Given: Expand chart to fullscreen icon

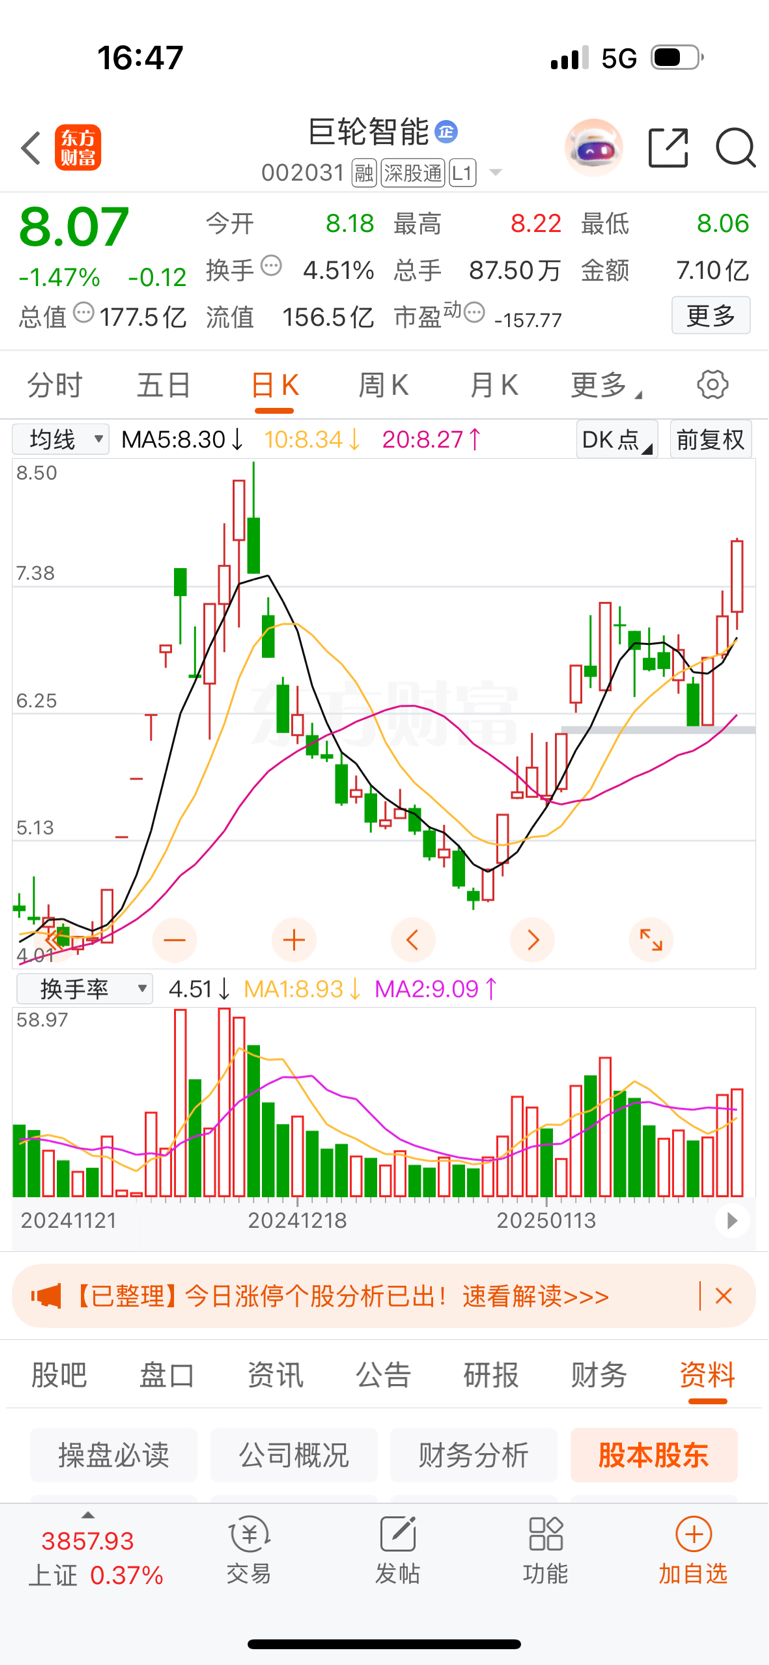Looking at the screenshot, I should [x=651, y=940].
